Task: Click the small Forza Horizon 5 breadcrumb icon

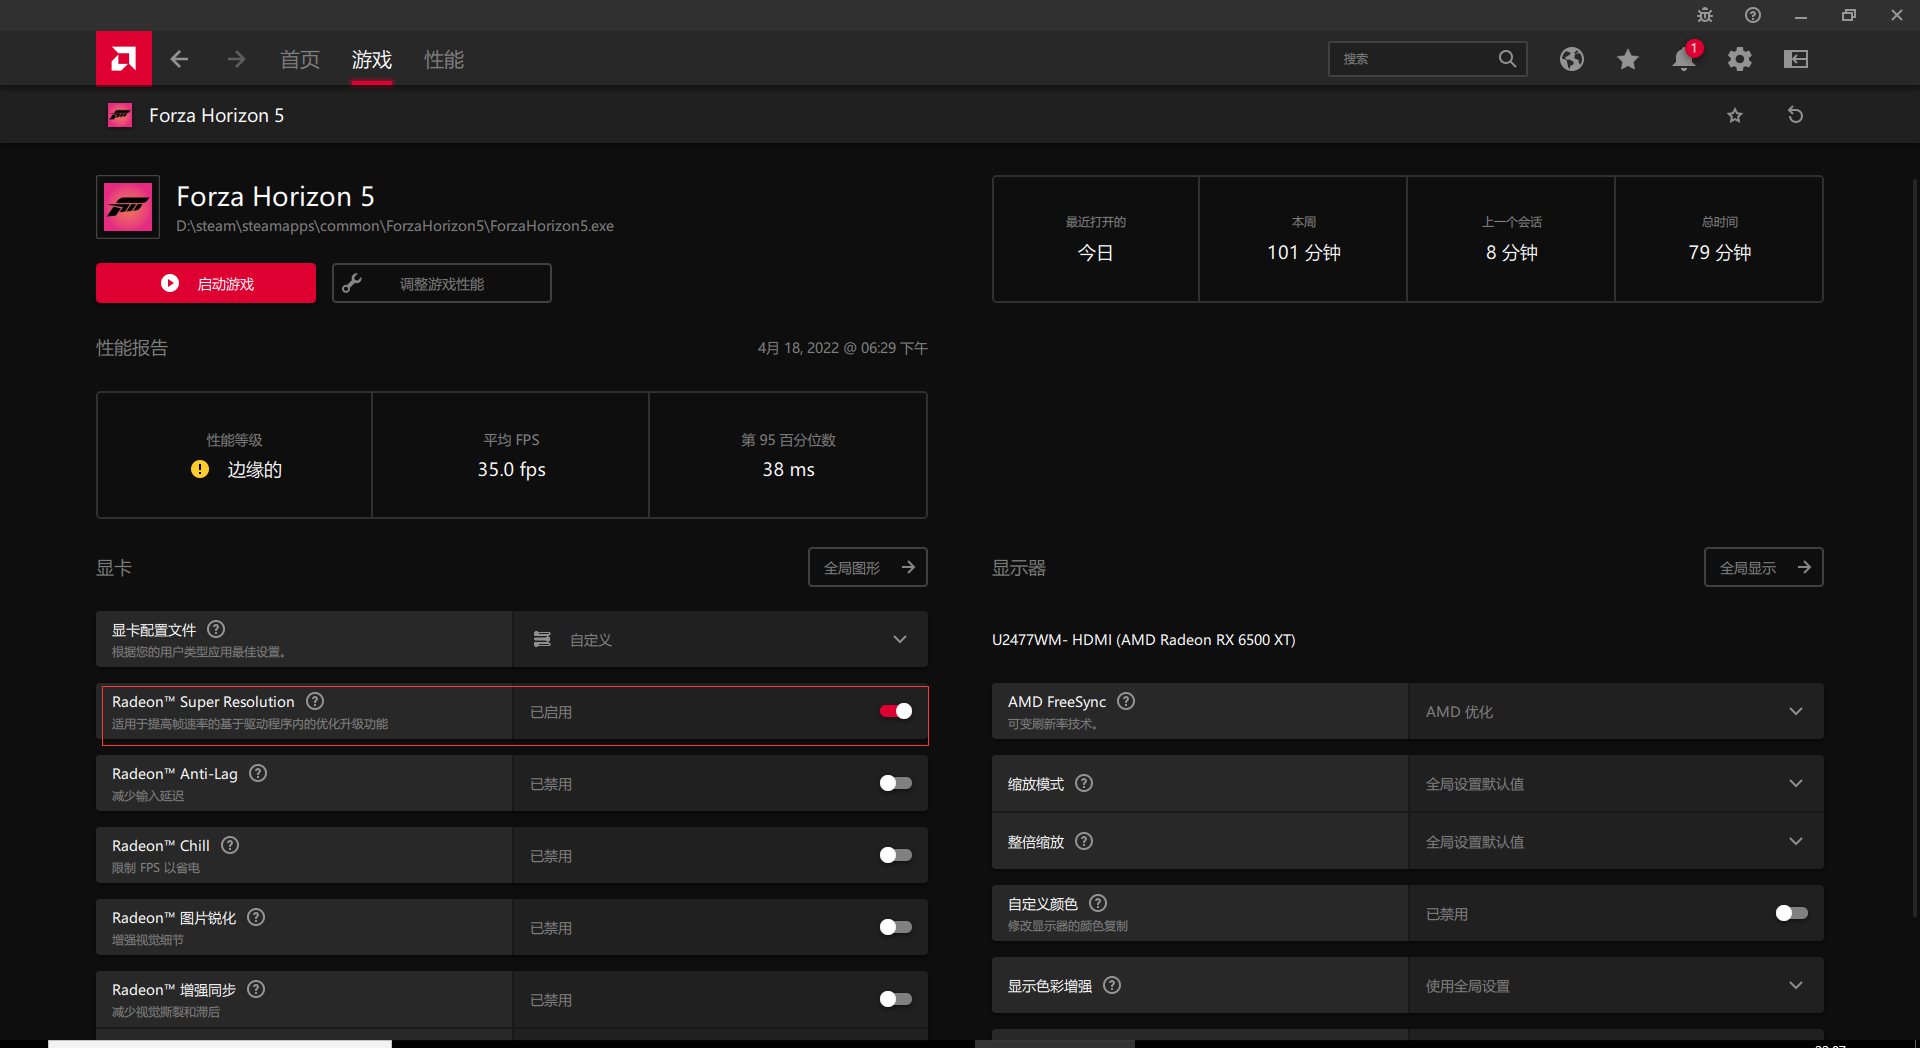Action: point(120,115)
